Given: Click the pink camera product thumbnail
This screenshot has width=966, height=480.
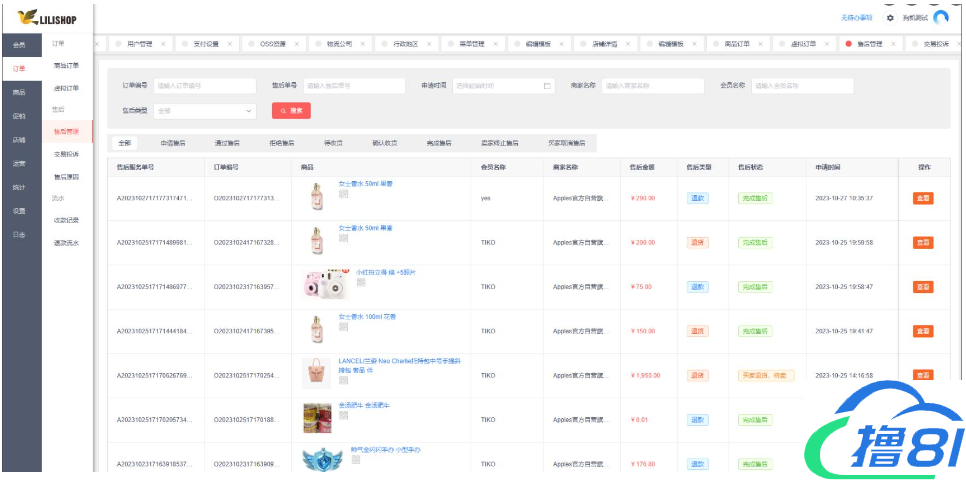Looking at the screenshot, I should (320, 284).
